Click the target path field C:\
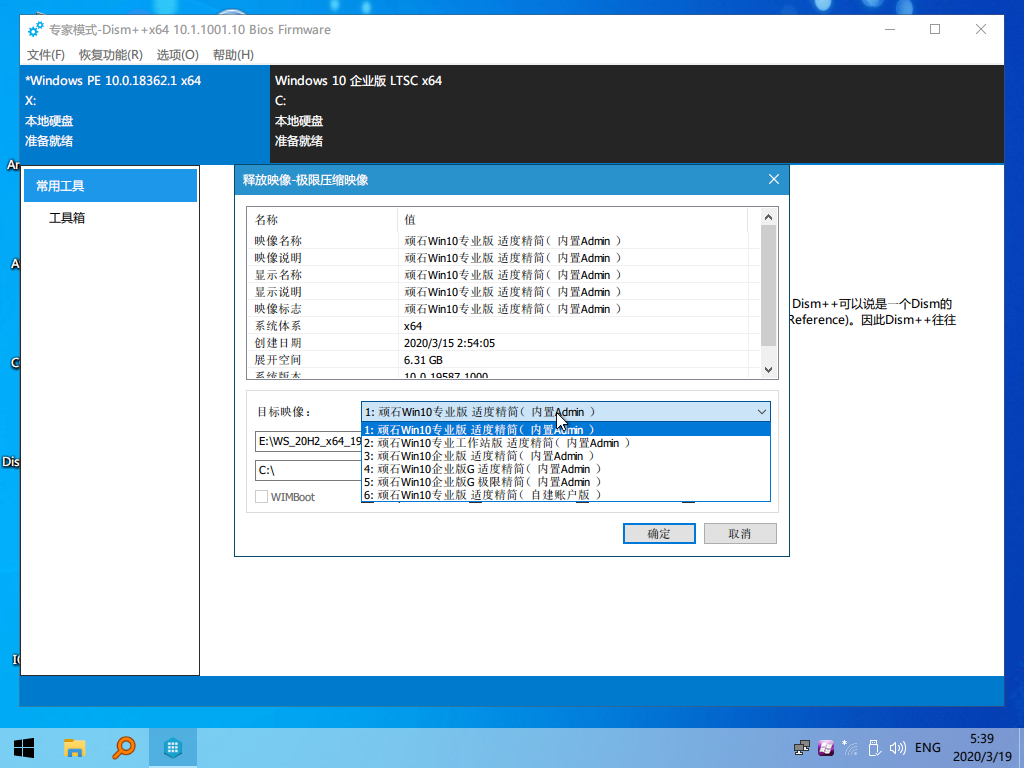Viewport: 1024px width, 768px height. tap(308, 470)
